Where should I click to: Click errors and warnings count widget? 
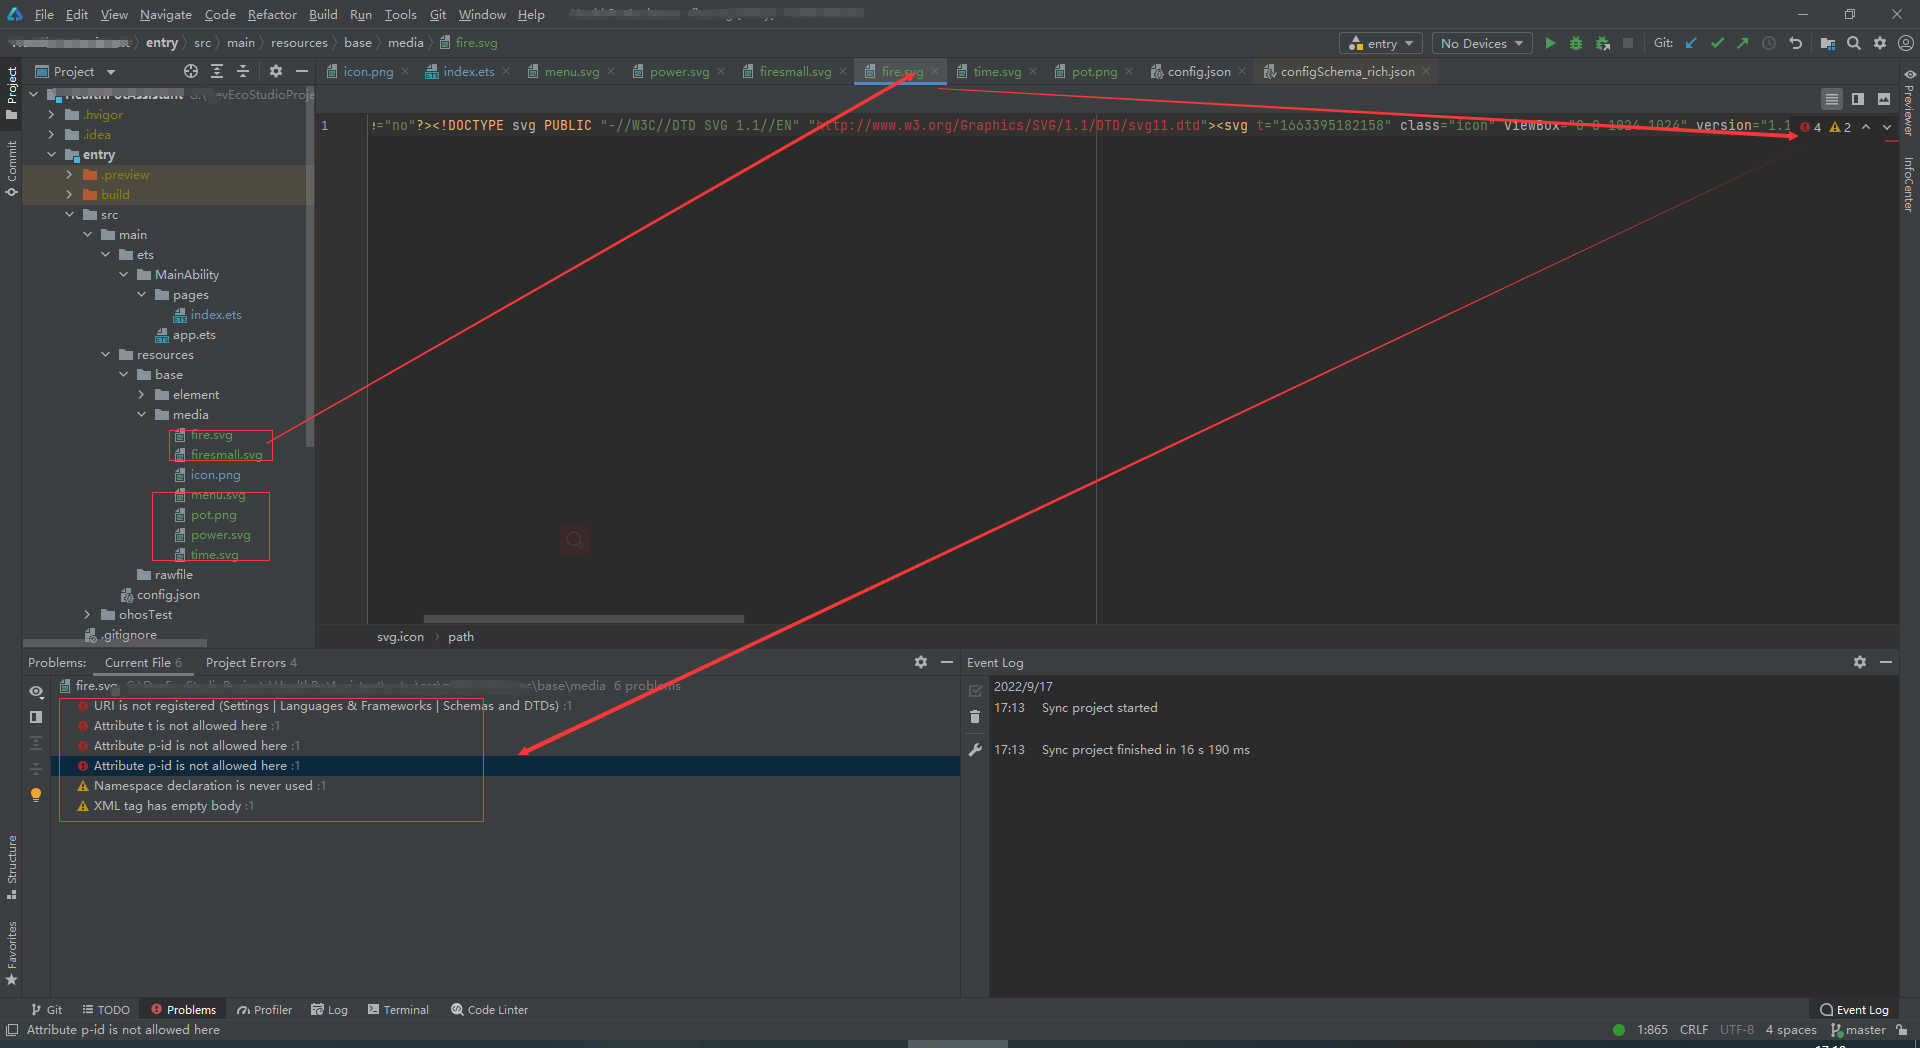point(1826,127)
